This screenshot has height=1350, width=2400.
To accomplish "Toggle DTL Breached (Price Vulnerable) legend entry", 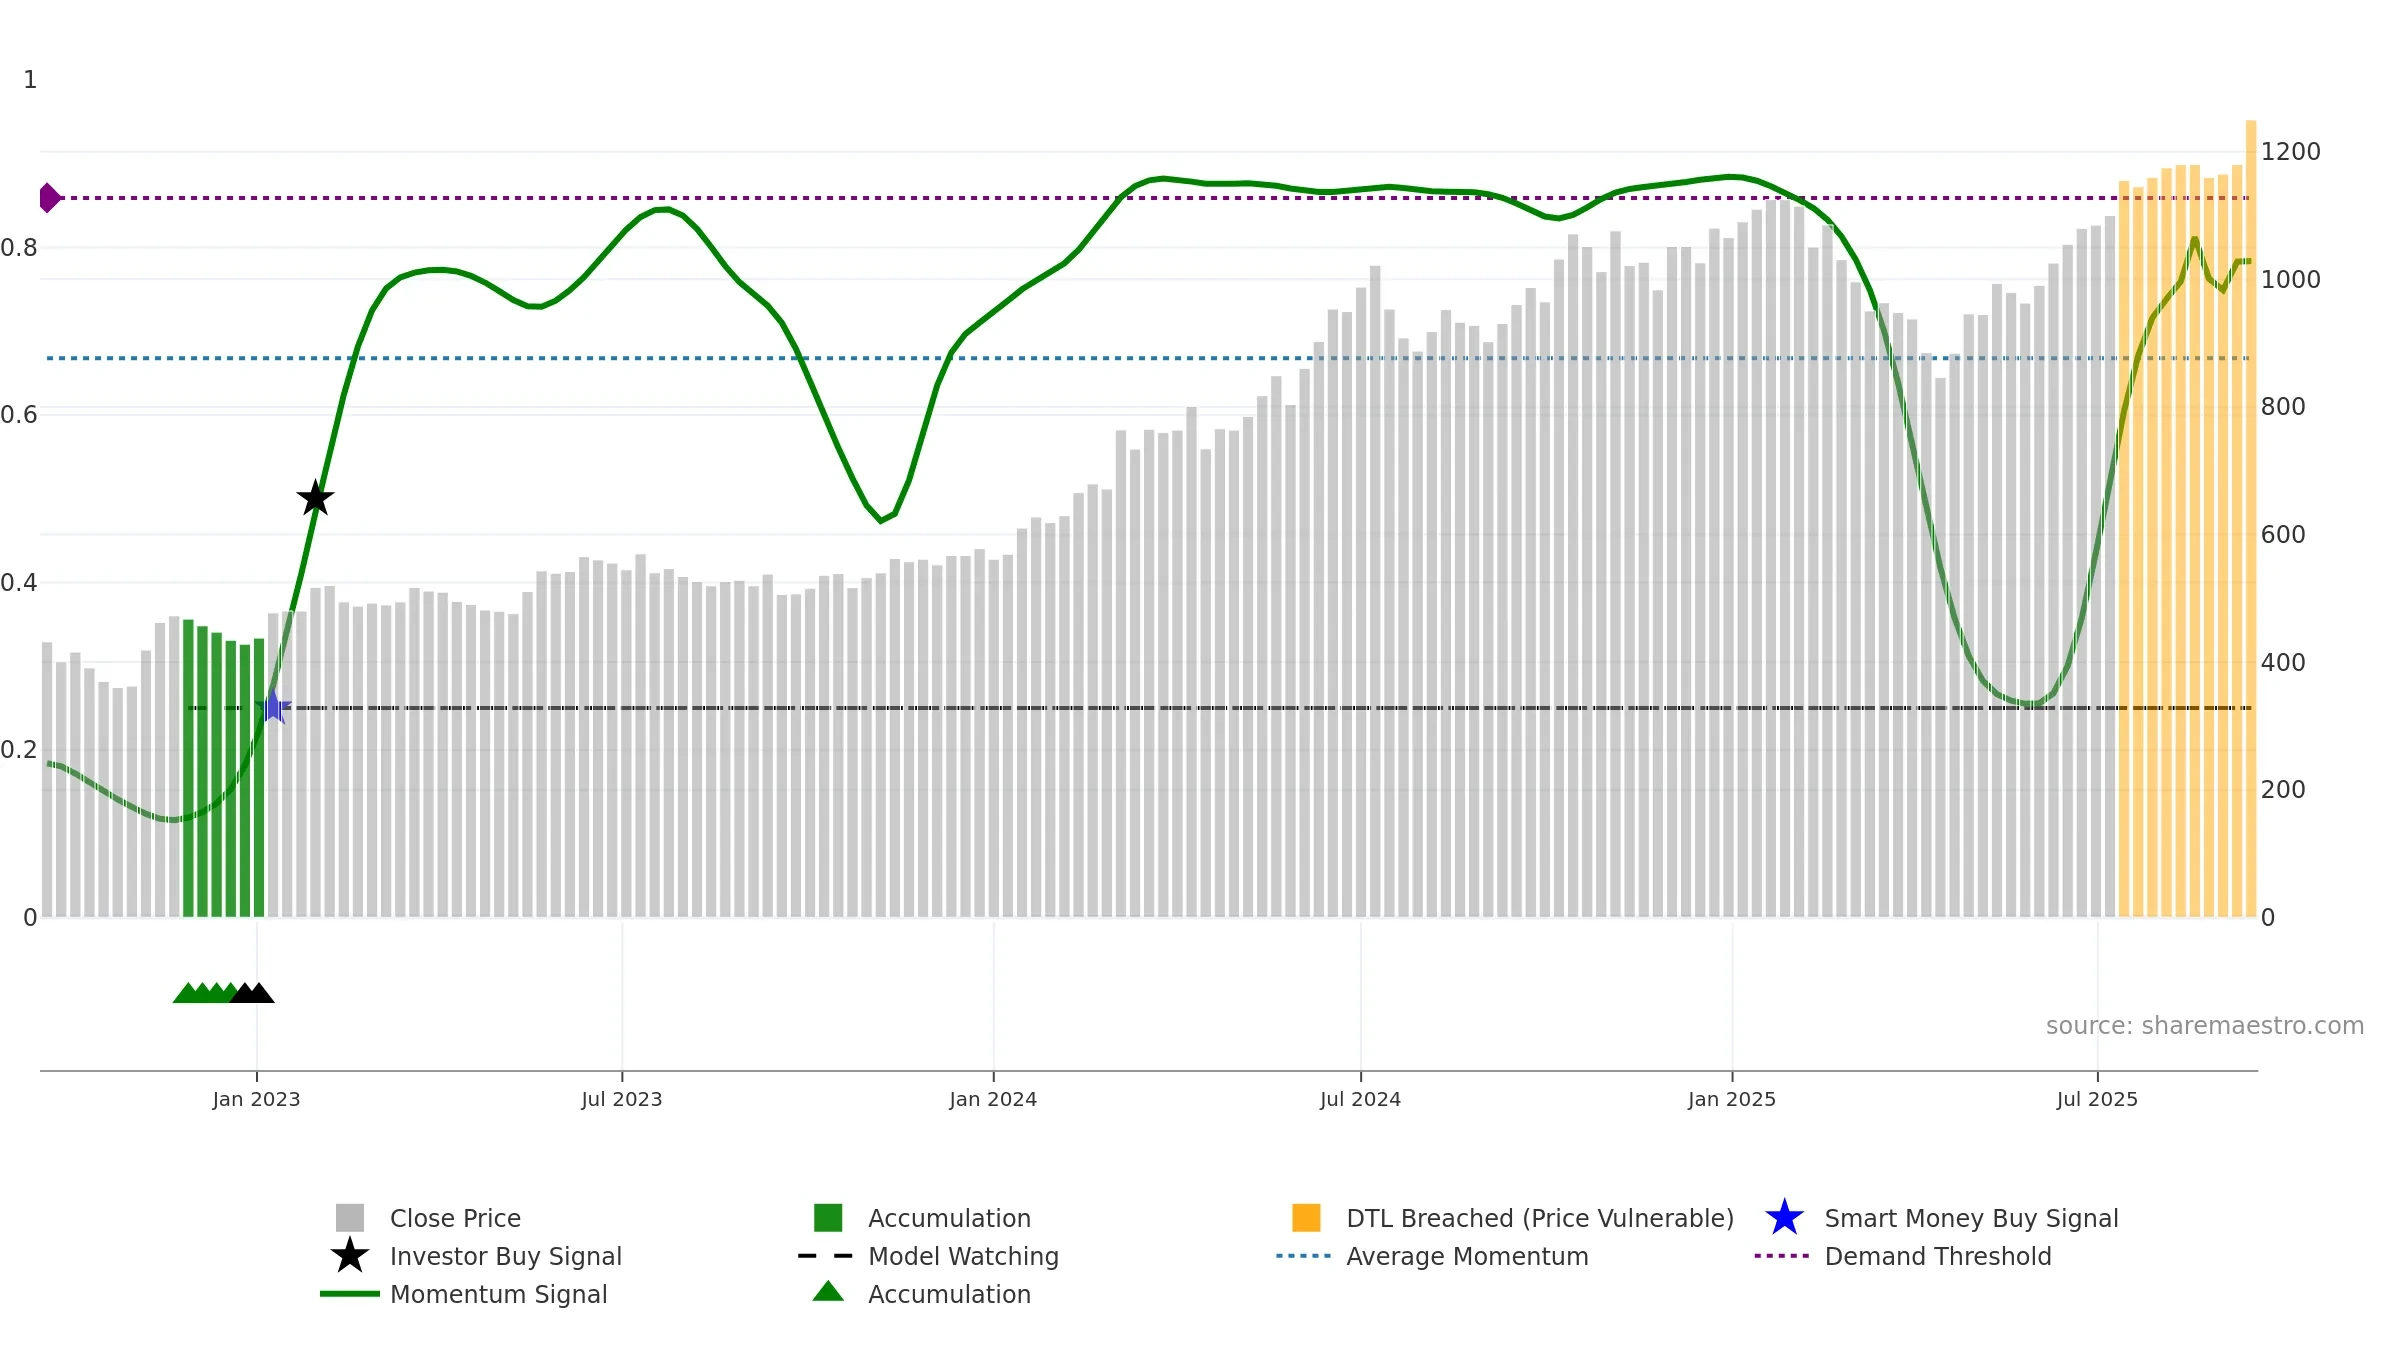I will (1539, 1218).
